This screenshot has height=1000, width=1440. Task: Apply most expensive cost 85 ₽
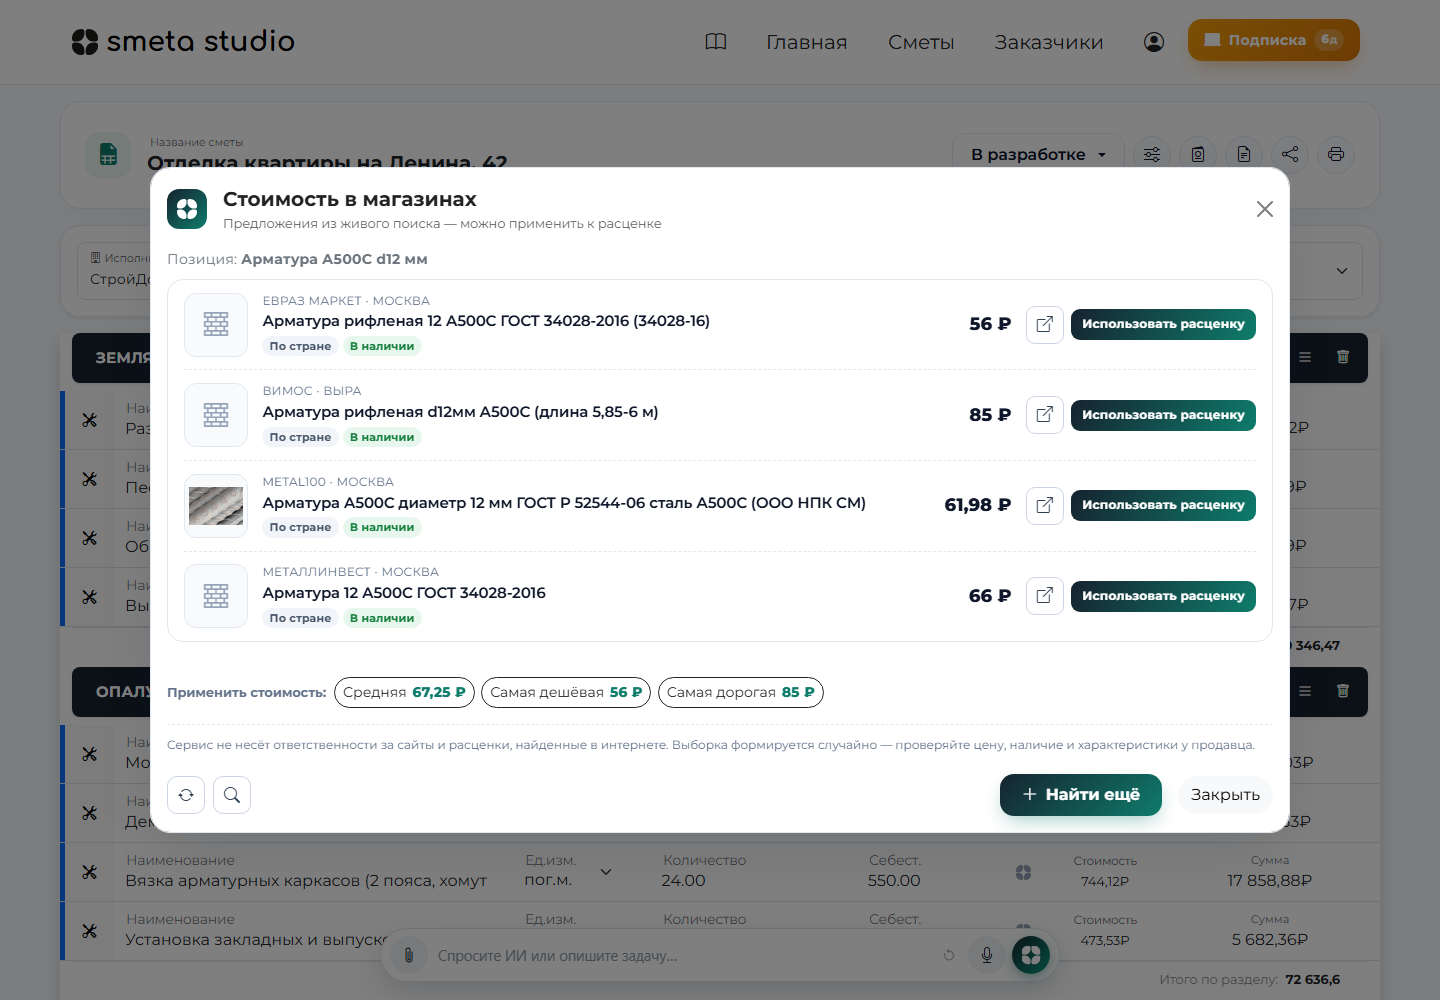click(x=741, y=692)
